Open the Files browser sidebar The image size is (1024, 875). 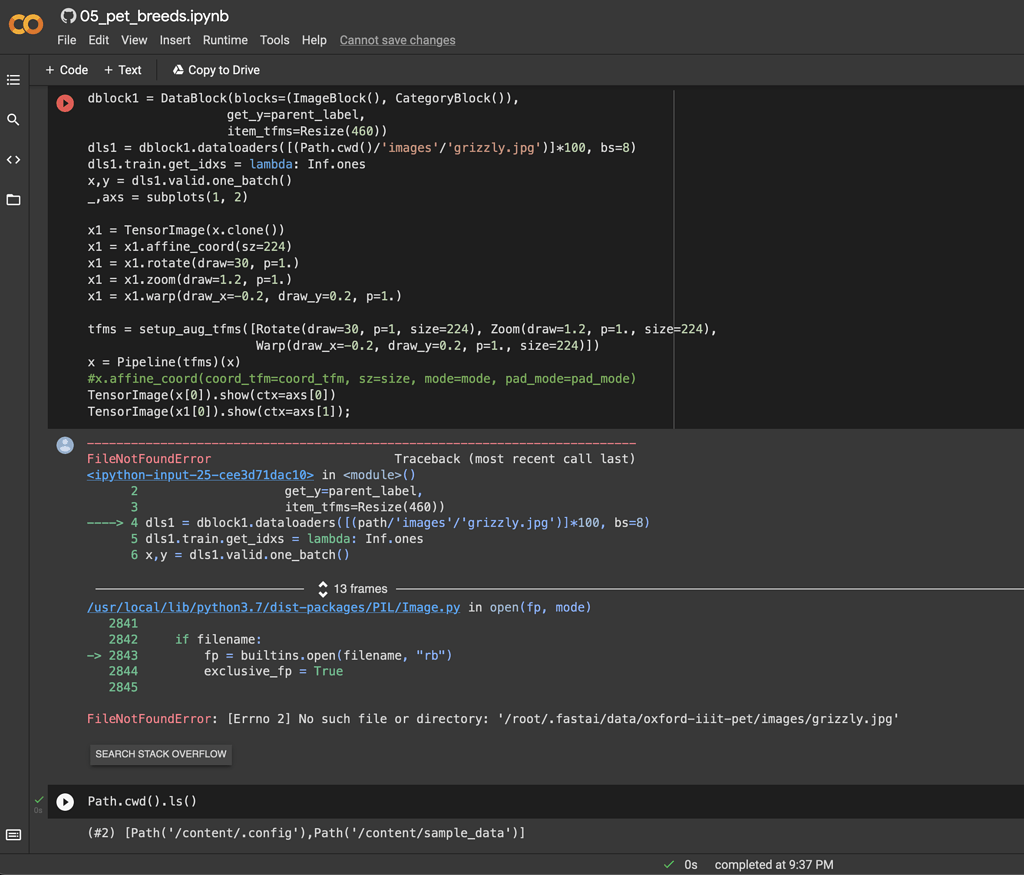tap(13, 199)
